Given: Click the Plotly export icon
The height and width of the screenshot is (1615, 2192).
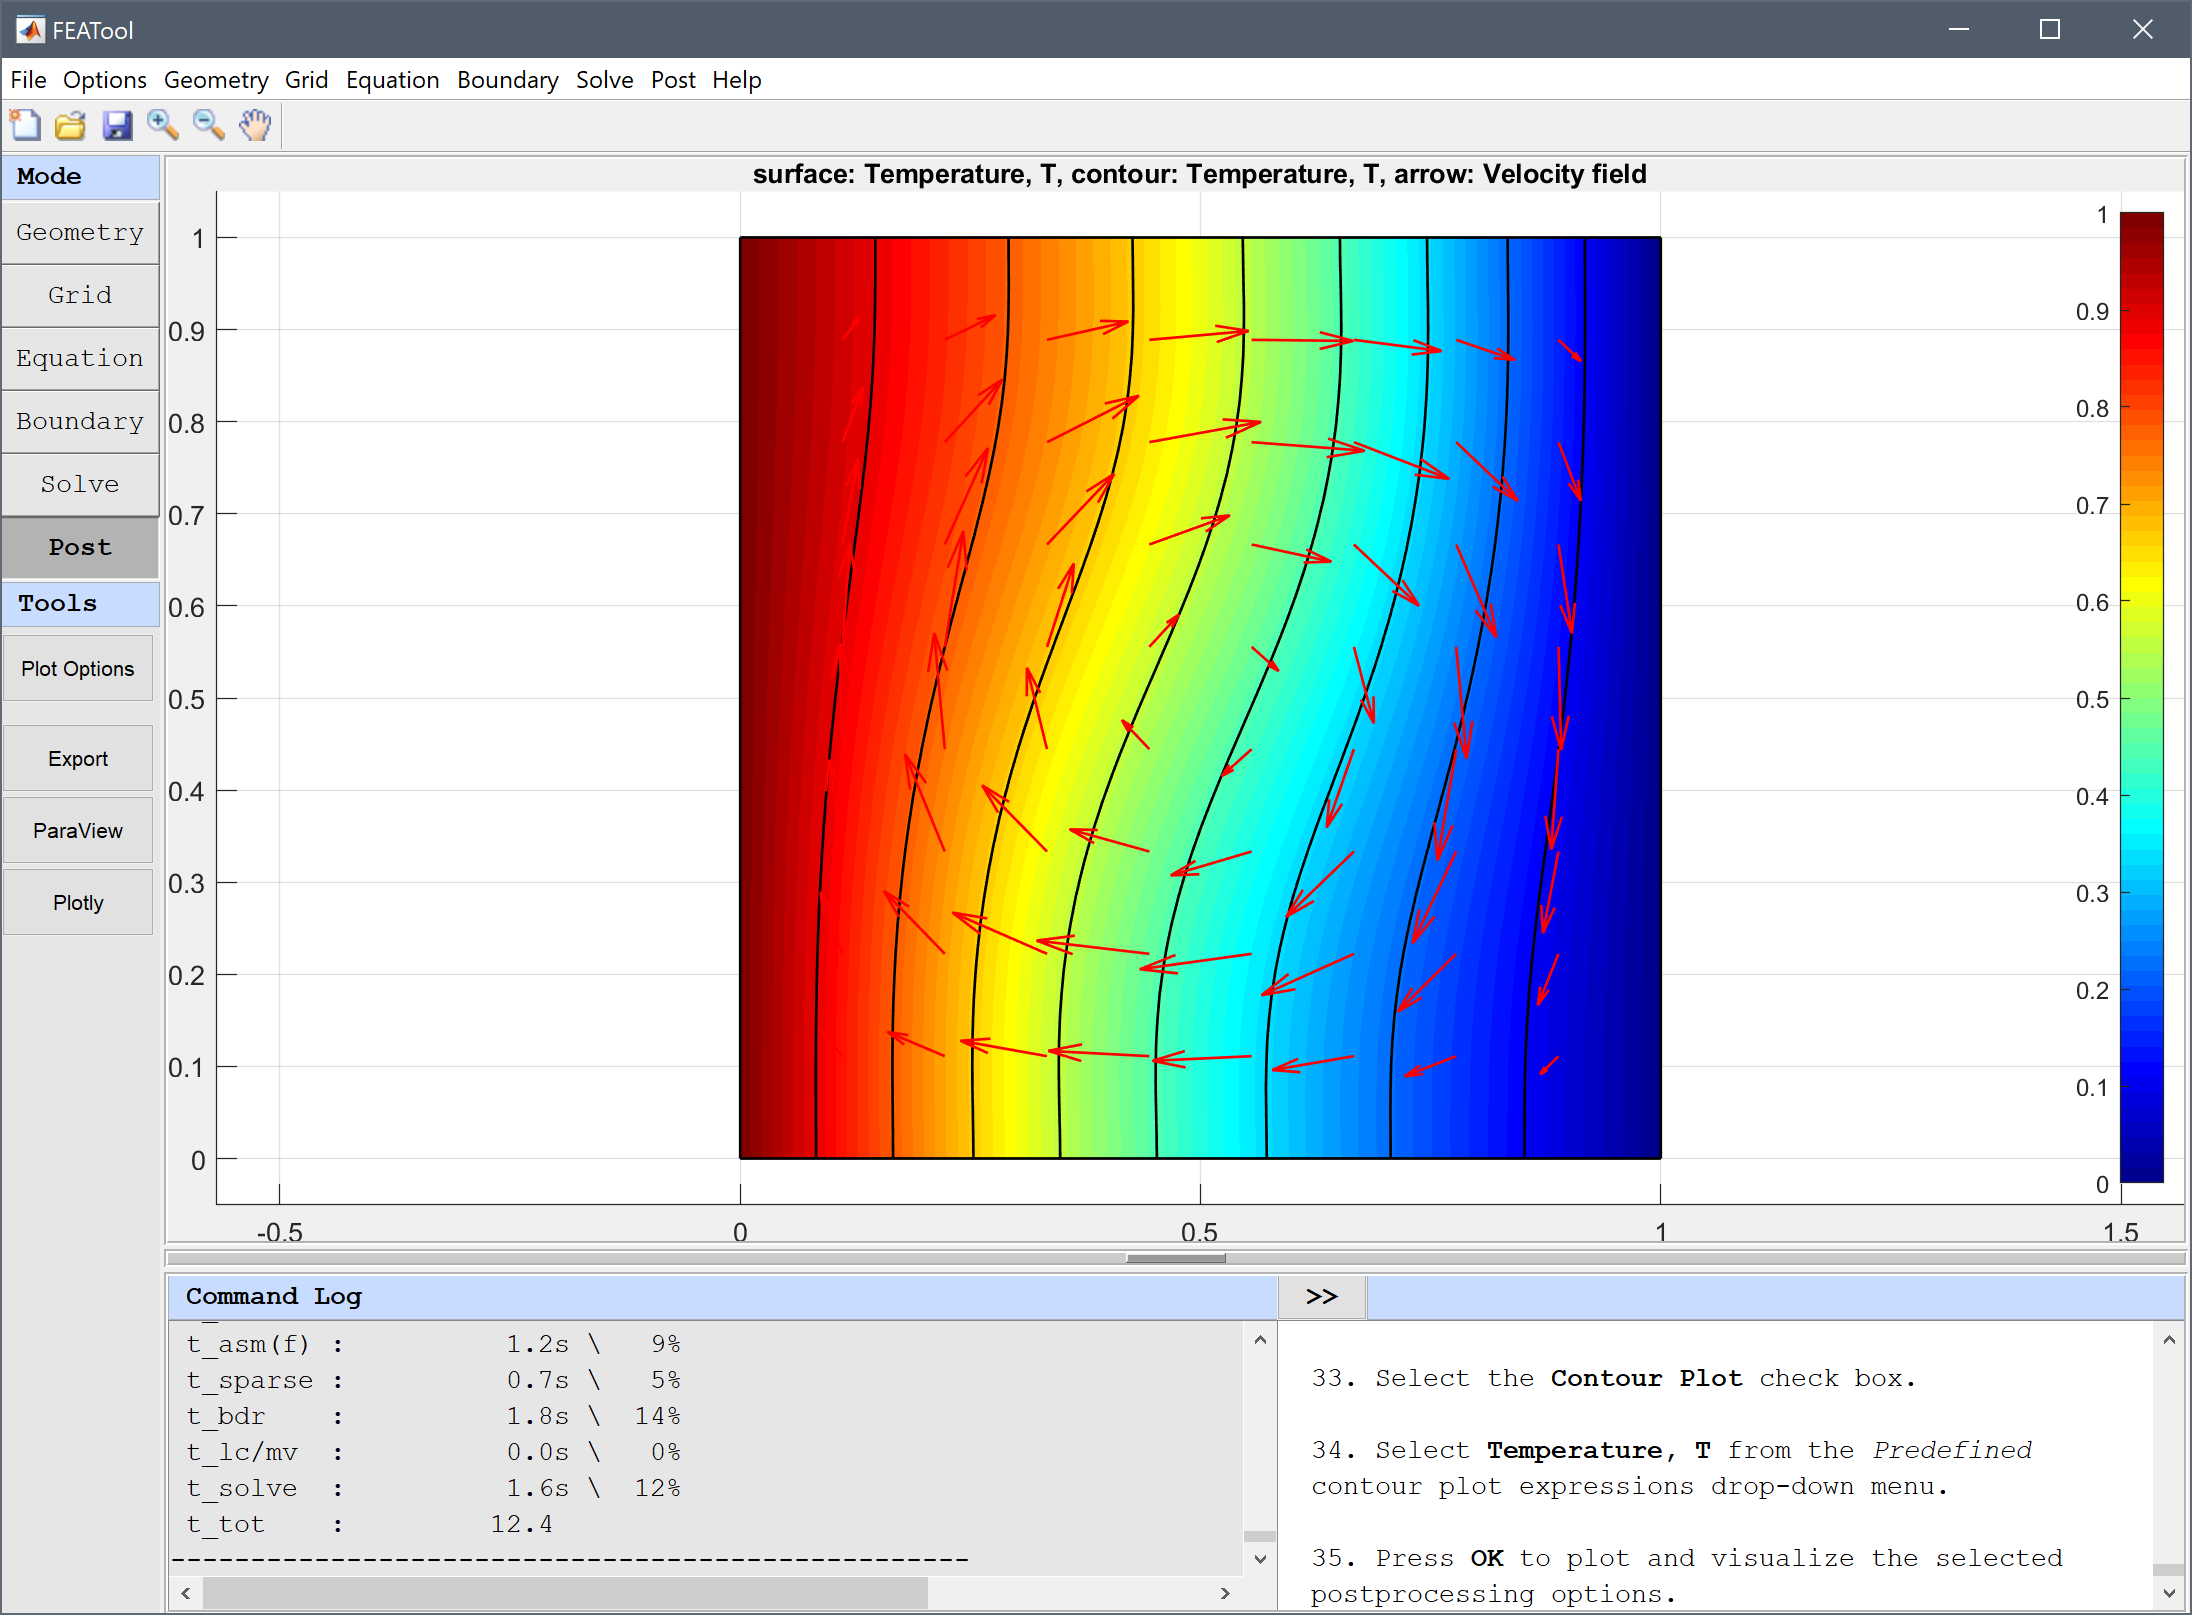Looking at the screenshot, I should coord(80,902).
